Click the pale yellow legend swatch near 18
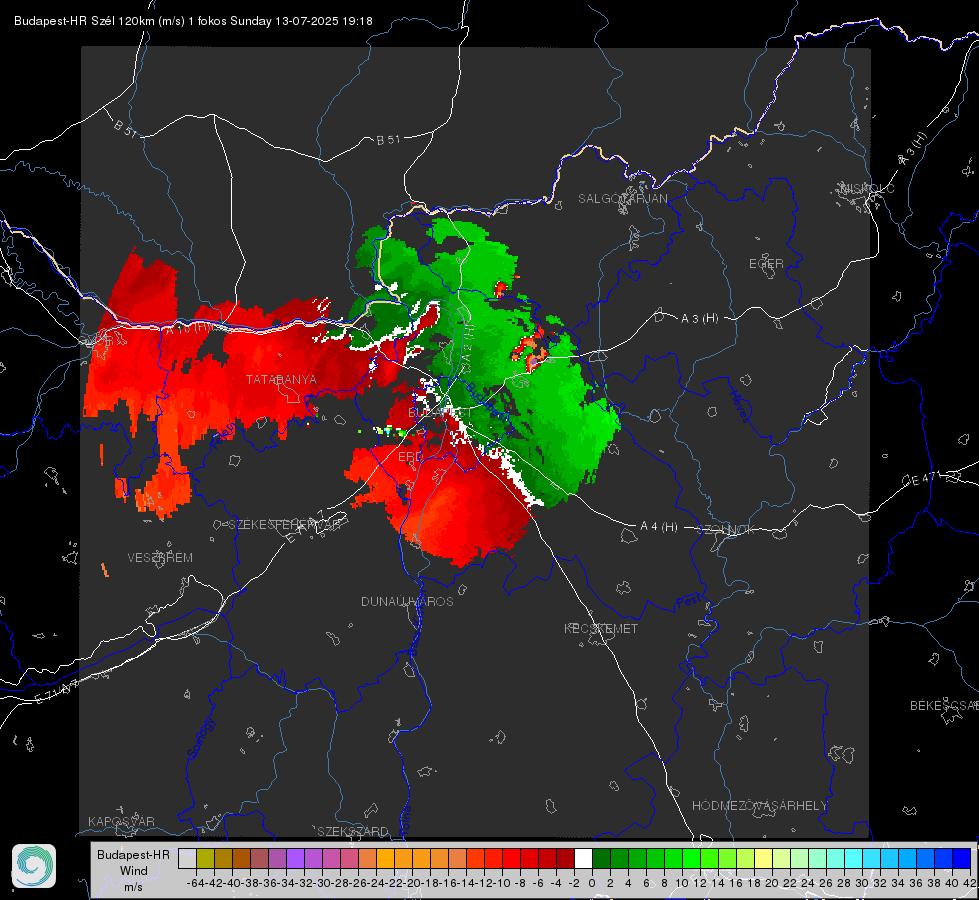979x900 pixels. click(763, 858)
